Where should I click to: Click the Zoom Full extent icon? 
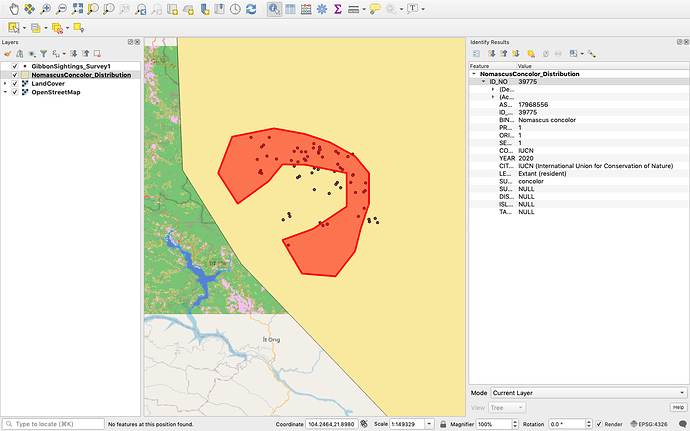(x=77, y=9)
